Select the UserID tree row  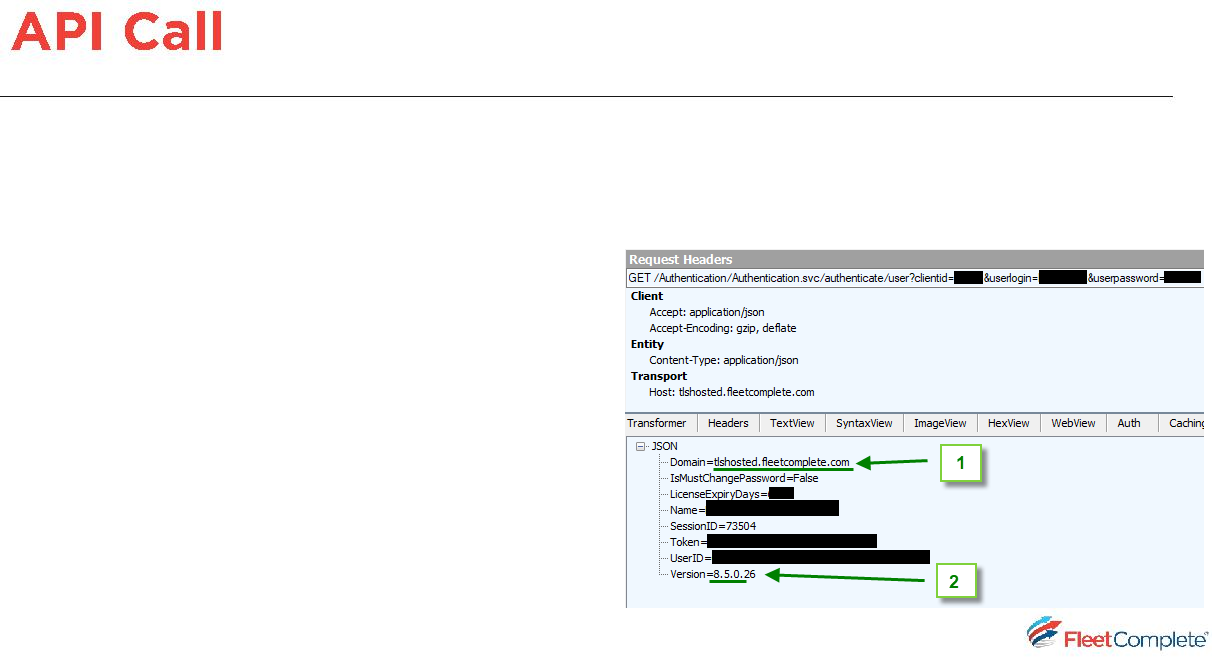[800, 558]
